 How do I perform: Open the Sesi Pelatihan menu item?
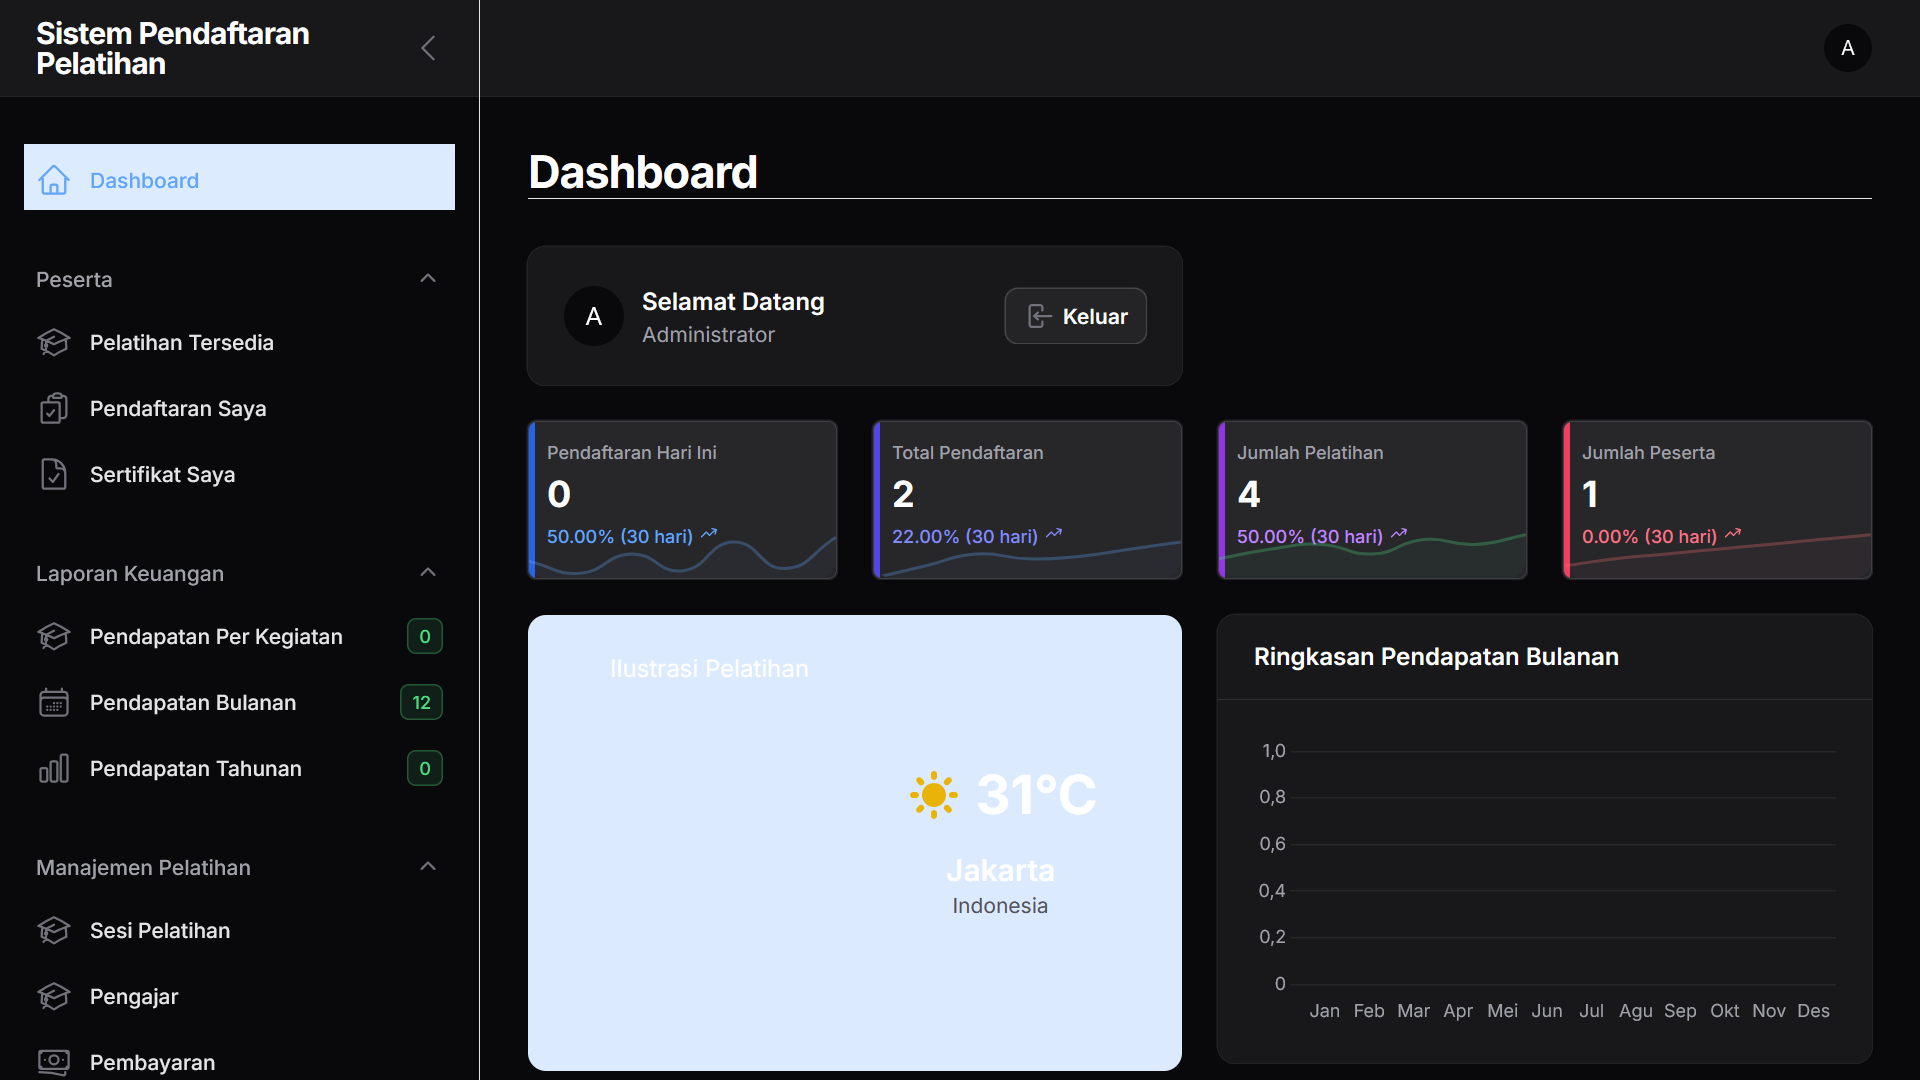pyautogui.click(x=160, y=930)
